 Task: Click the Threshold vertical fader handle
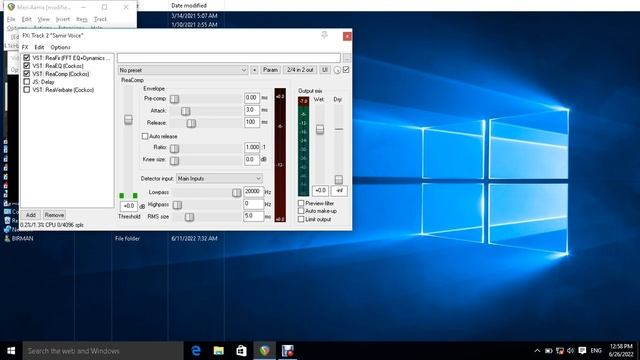click(128, 119)
